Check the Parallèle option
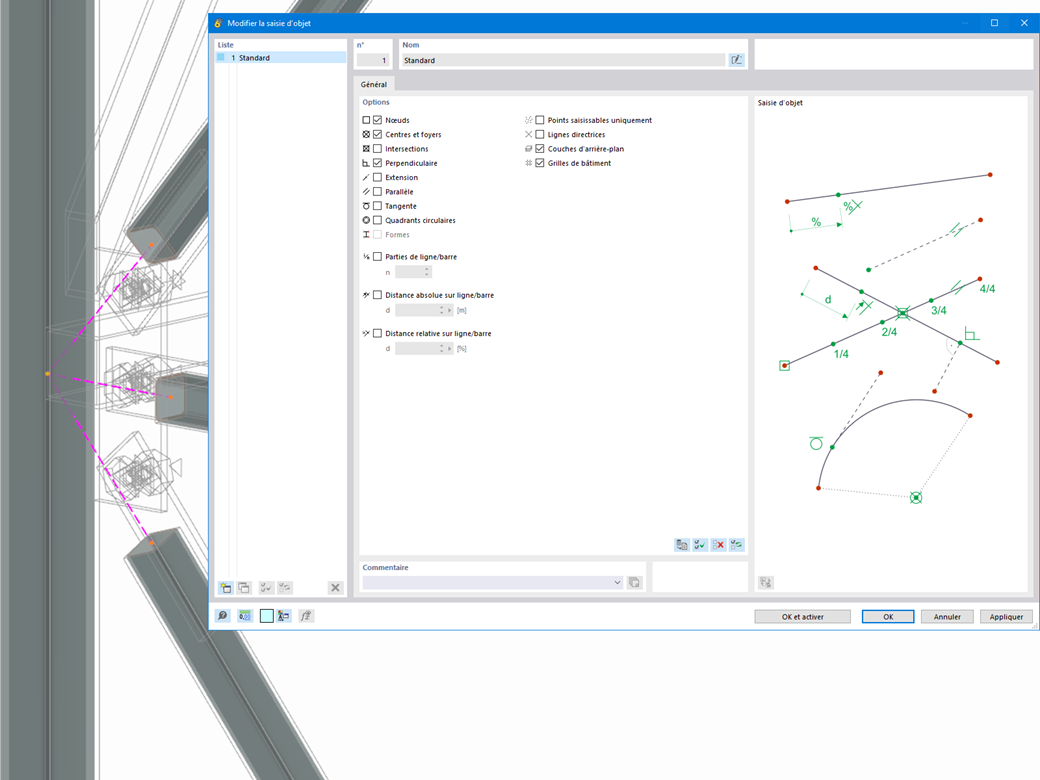This screenshot has height=780, width=1040. pos(377,192)
